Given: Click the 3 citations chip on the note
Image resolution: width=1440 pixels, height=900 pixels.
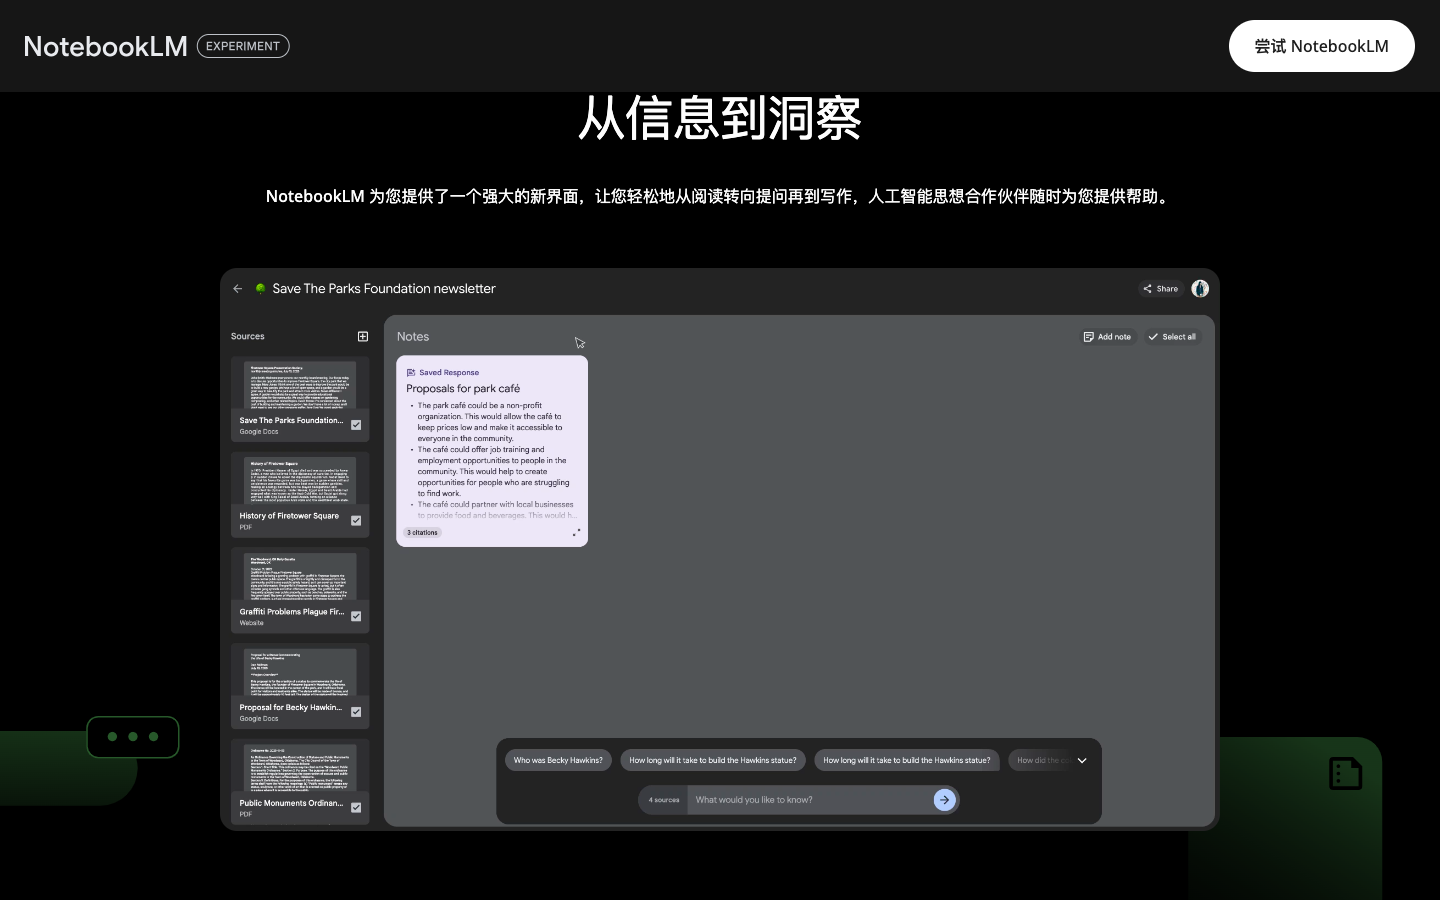Looking at the screenshot, I should point(421,532).
